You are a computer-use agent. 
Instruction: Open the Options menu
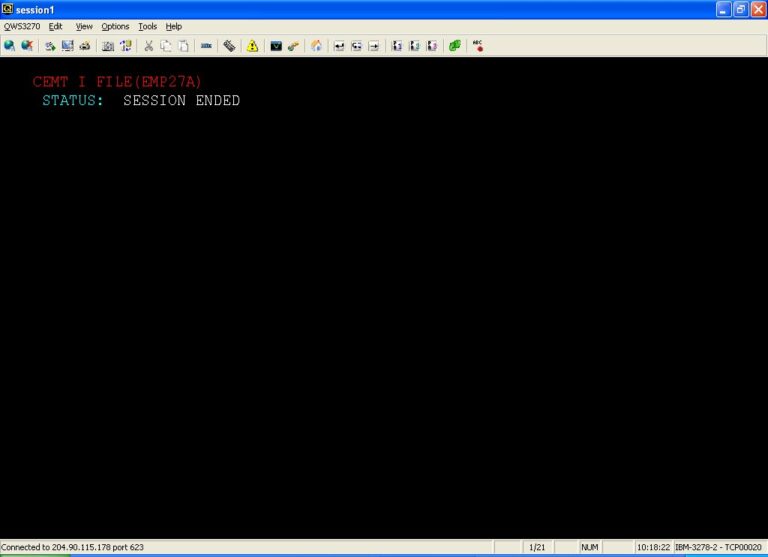[x=115, y=26]
